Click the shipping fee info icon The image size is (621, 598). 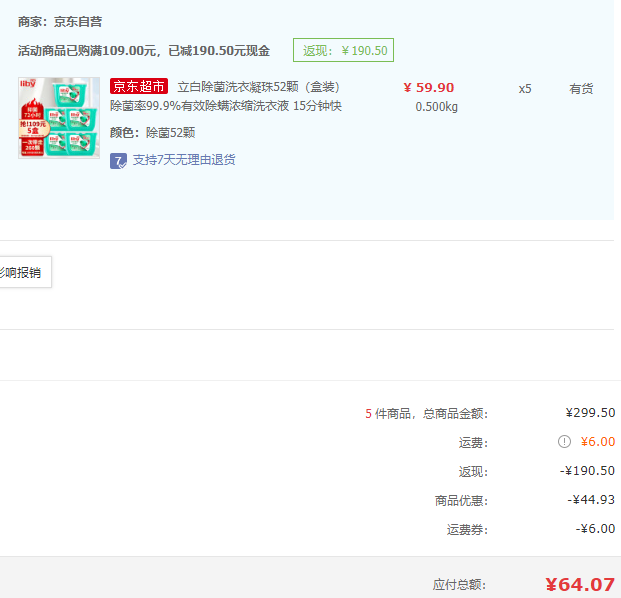(x=564, y=441)
